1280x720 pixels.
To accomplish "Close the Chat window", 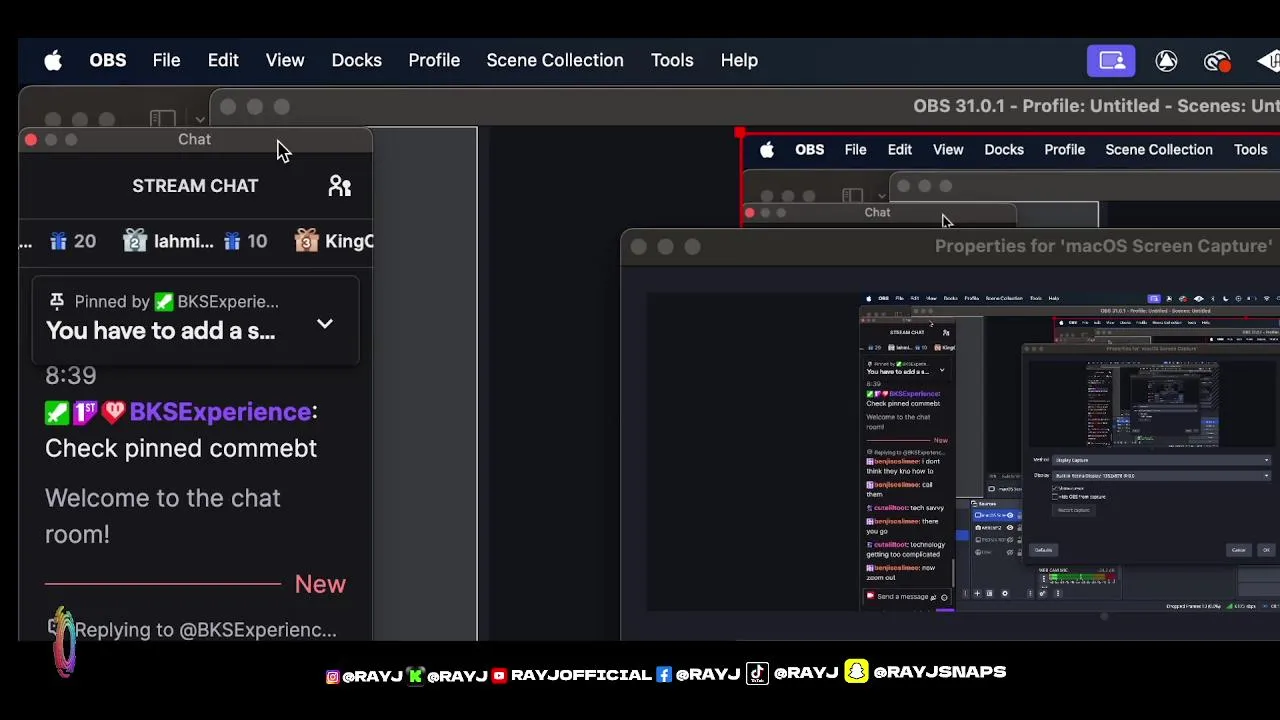I will (x=31, y=140).
